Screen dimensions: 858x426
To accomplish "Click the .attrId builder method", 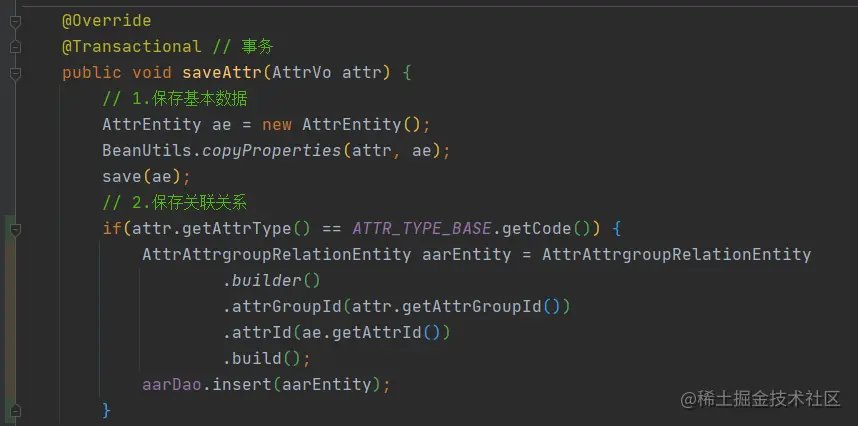I will pyautogui.click(x=257, y=332).
